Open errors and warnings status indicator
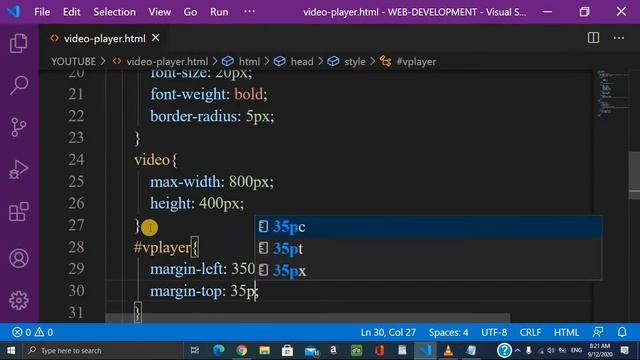The image size is (640, 360). point(33,332)
